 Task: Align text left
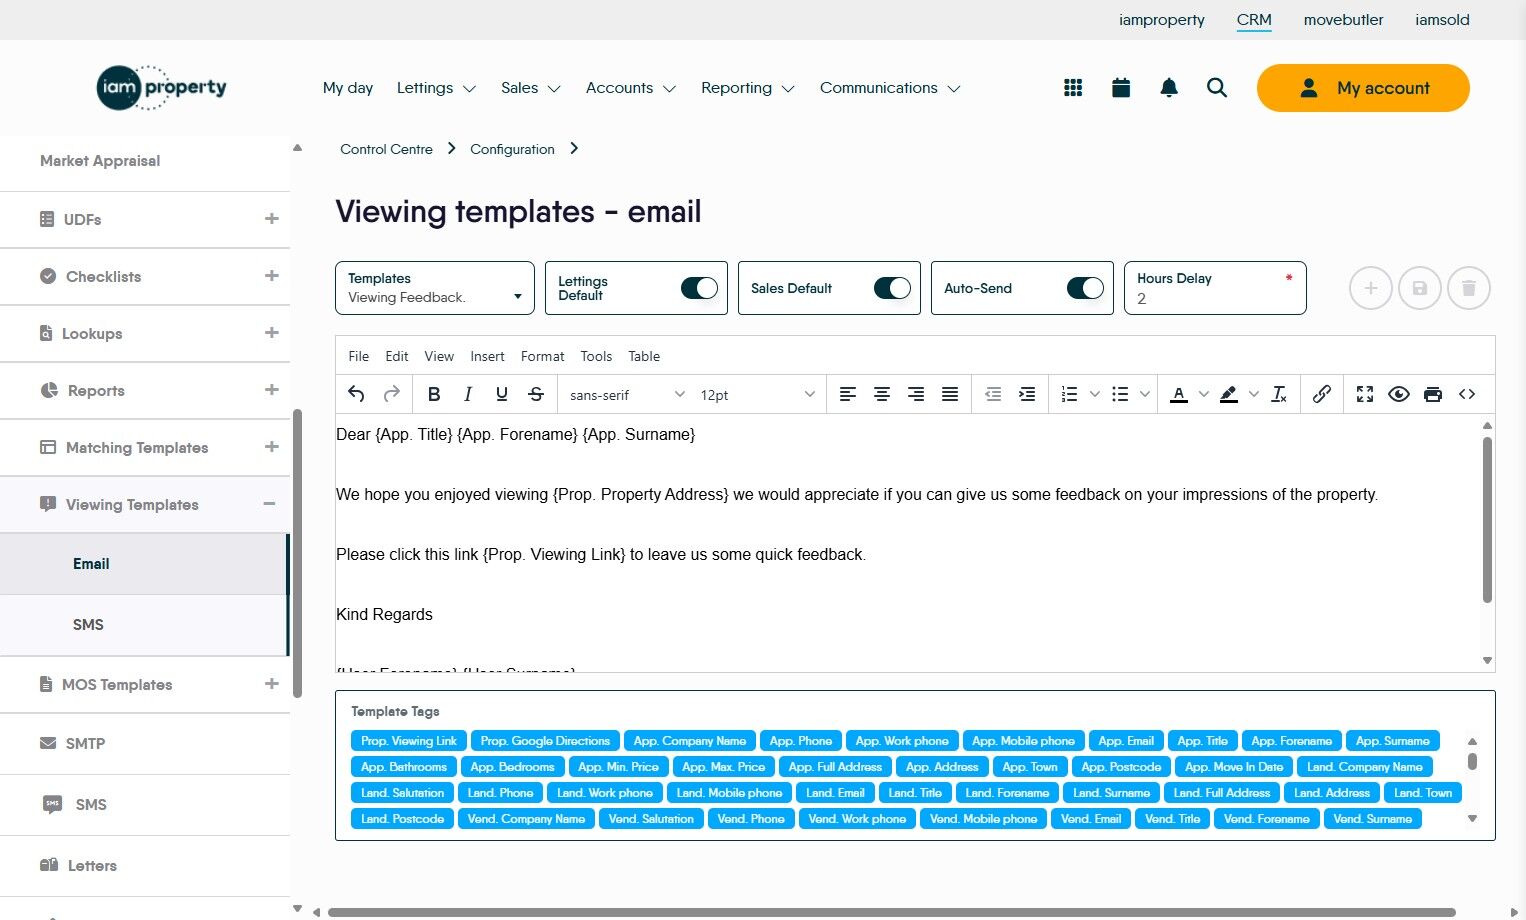pos(848,394)
